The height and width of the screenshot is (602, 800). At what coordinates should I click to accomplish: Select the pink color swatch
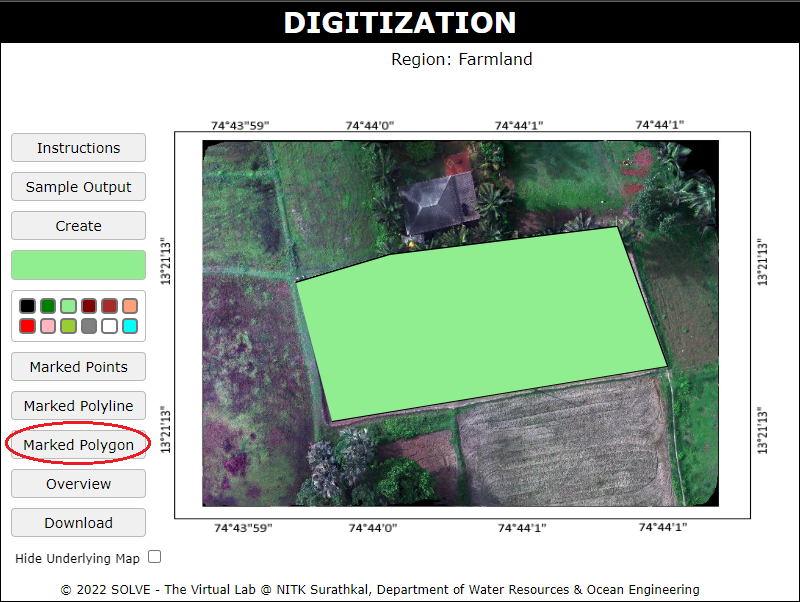point(48,326)
